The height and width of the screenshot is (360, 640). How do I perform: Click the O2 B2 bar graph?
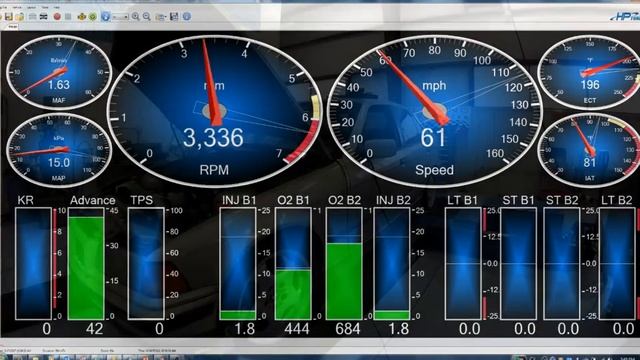coord(344,263)
